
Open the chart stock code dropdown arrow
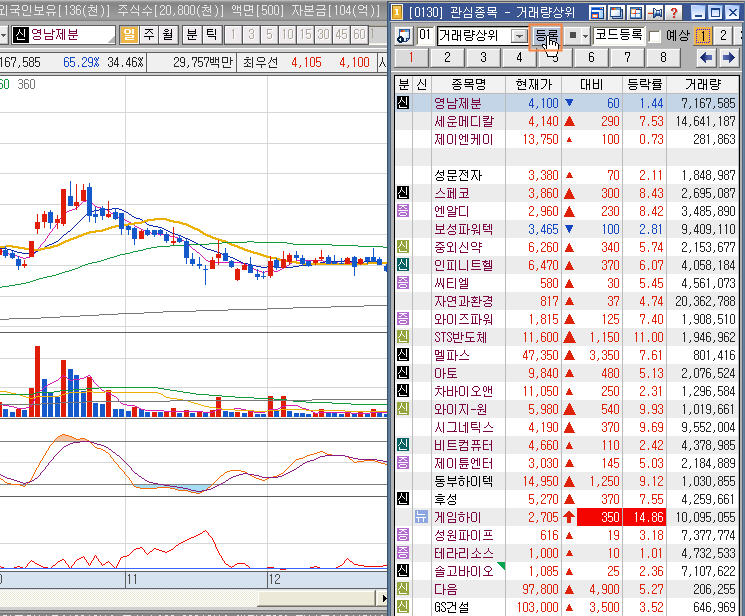[3, 35]
